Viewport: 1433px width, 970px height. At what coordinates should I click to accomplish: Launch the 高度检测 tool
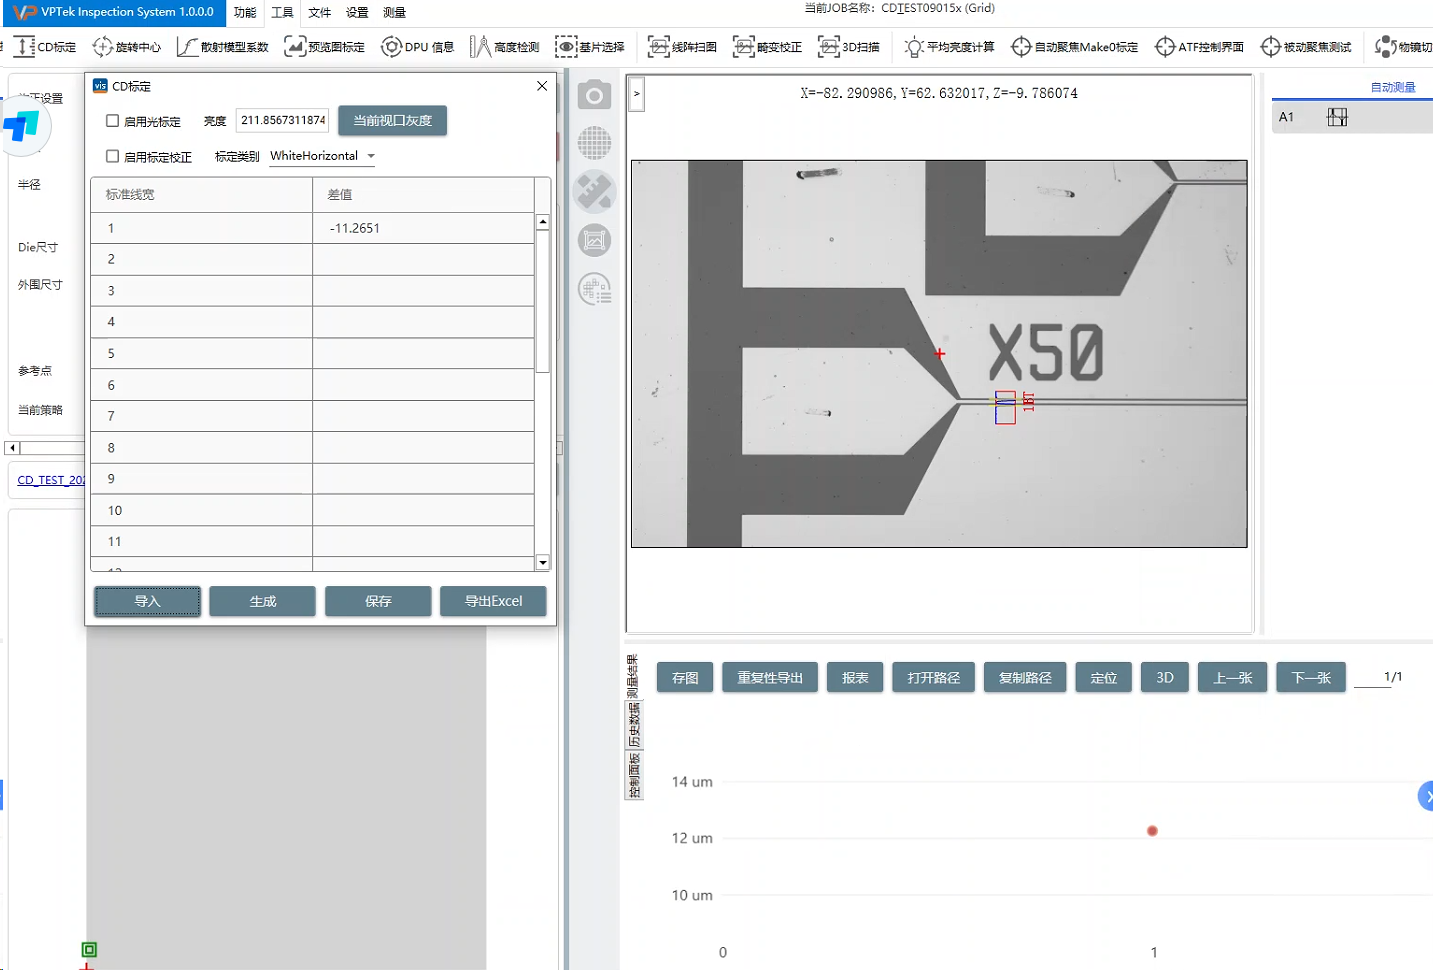click(505, 47)
